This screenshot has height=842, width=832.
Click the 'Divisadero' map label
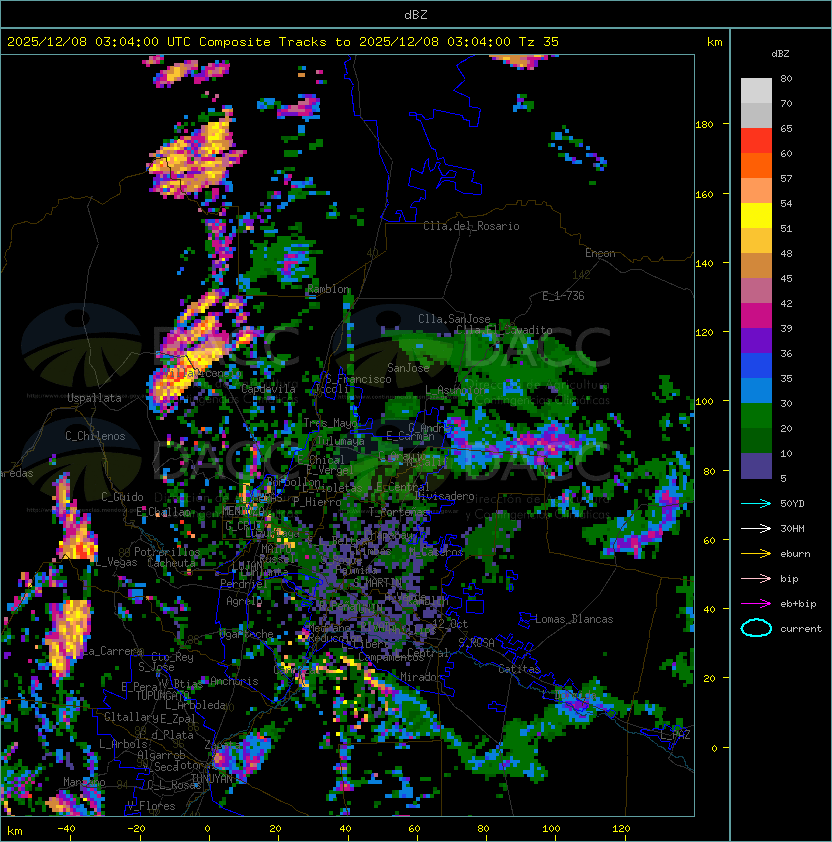[444, 496]
